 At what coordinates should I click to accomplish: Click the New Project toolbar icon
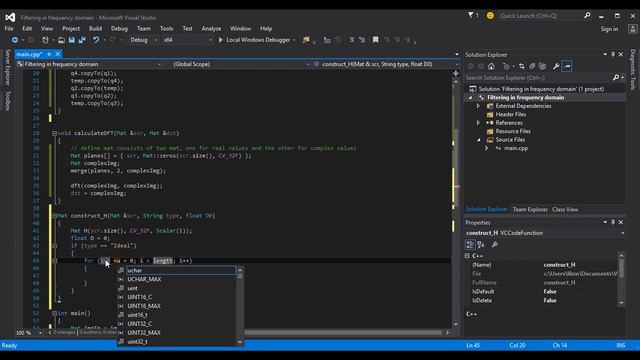click(45, 40)
